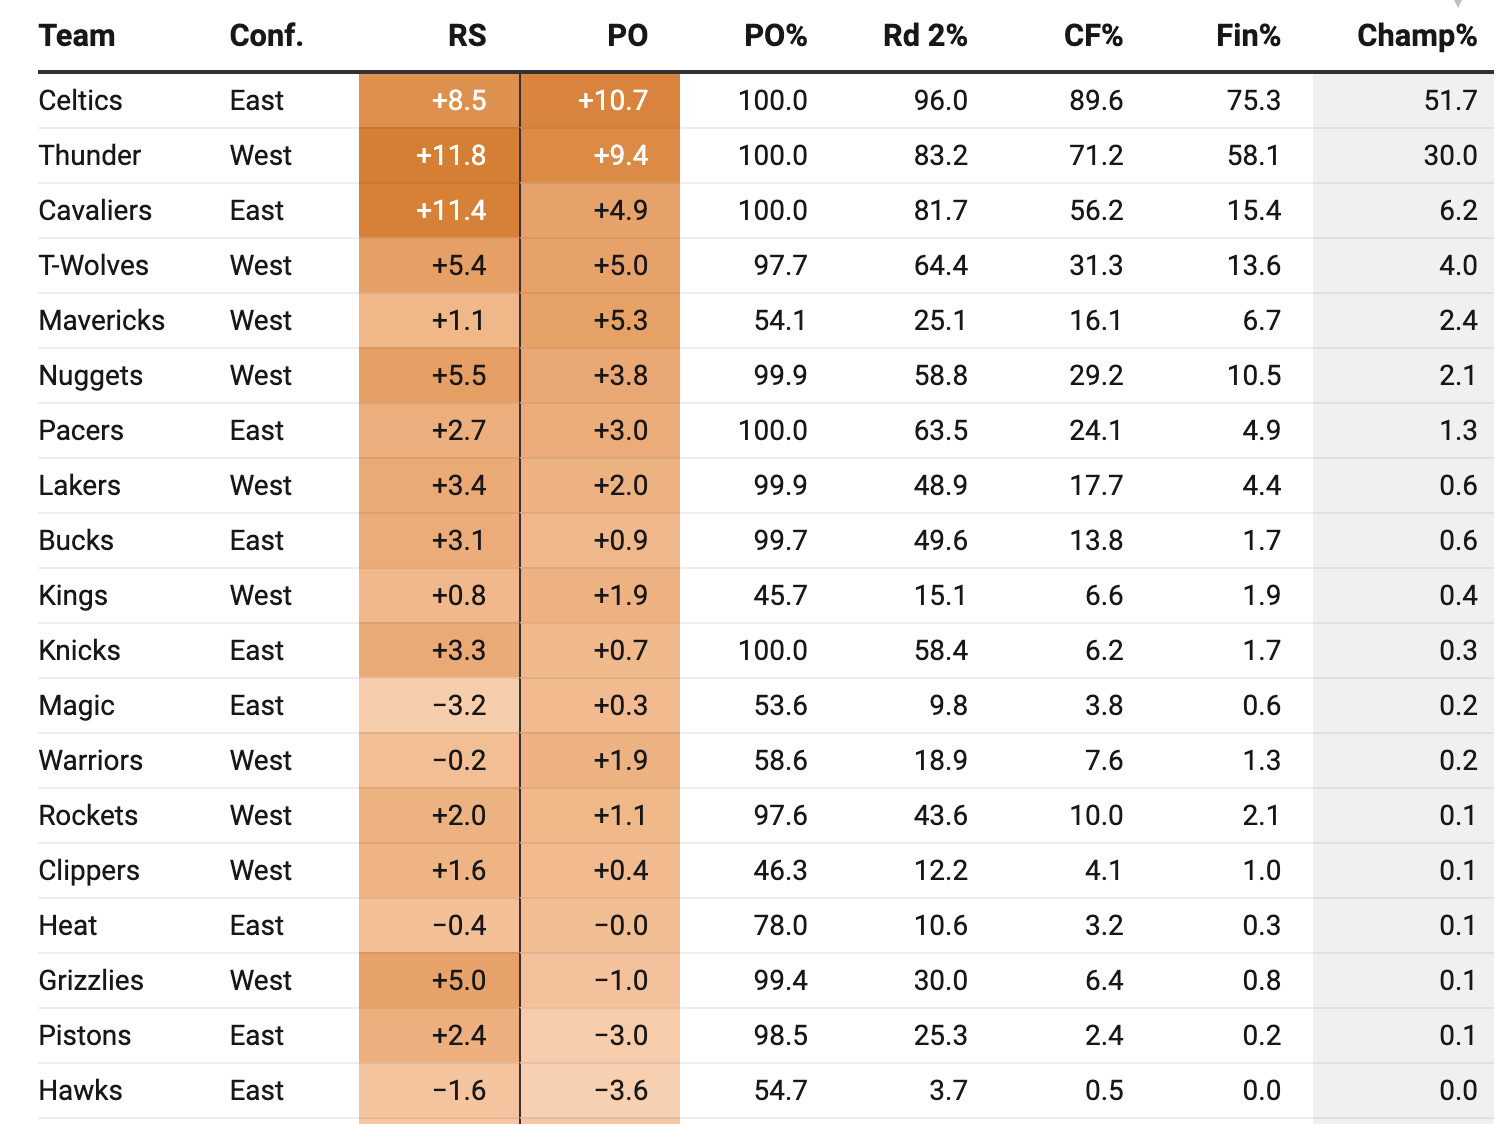Sort table by Team column header
The width and height of the screenshot is (1512, 1124).
click(77, 36)
